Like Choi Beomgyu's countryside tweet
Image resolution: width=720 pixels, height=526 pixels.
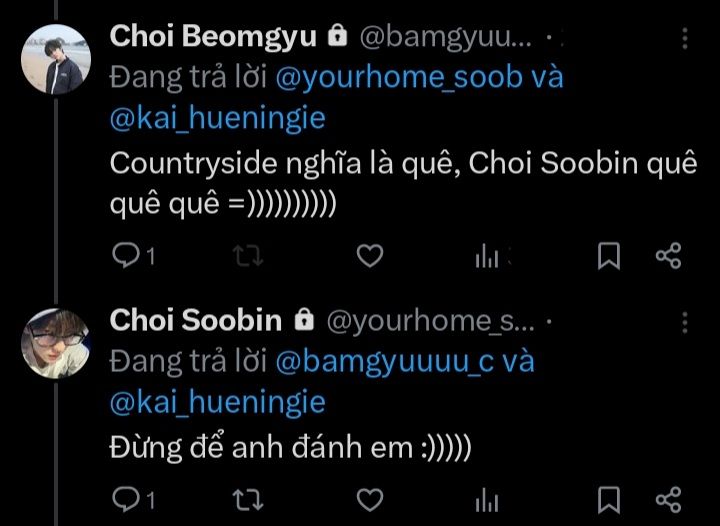(370, 256)
